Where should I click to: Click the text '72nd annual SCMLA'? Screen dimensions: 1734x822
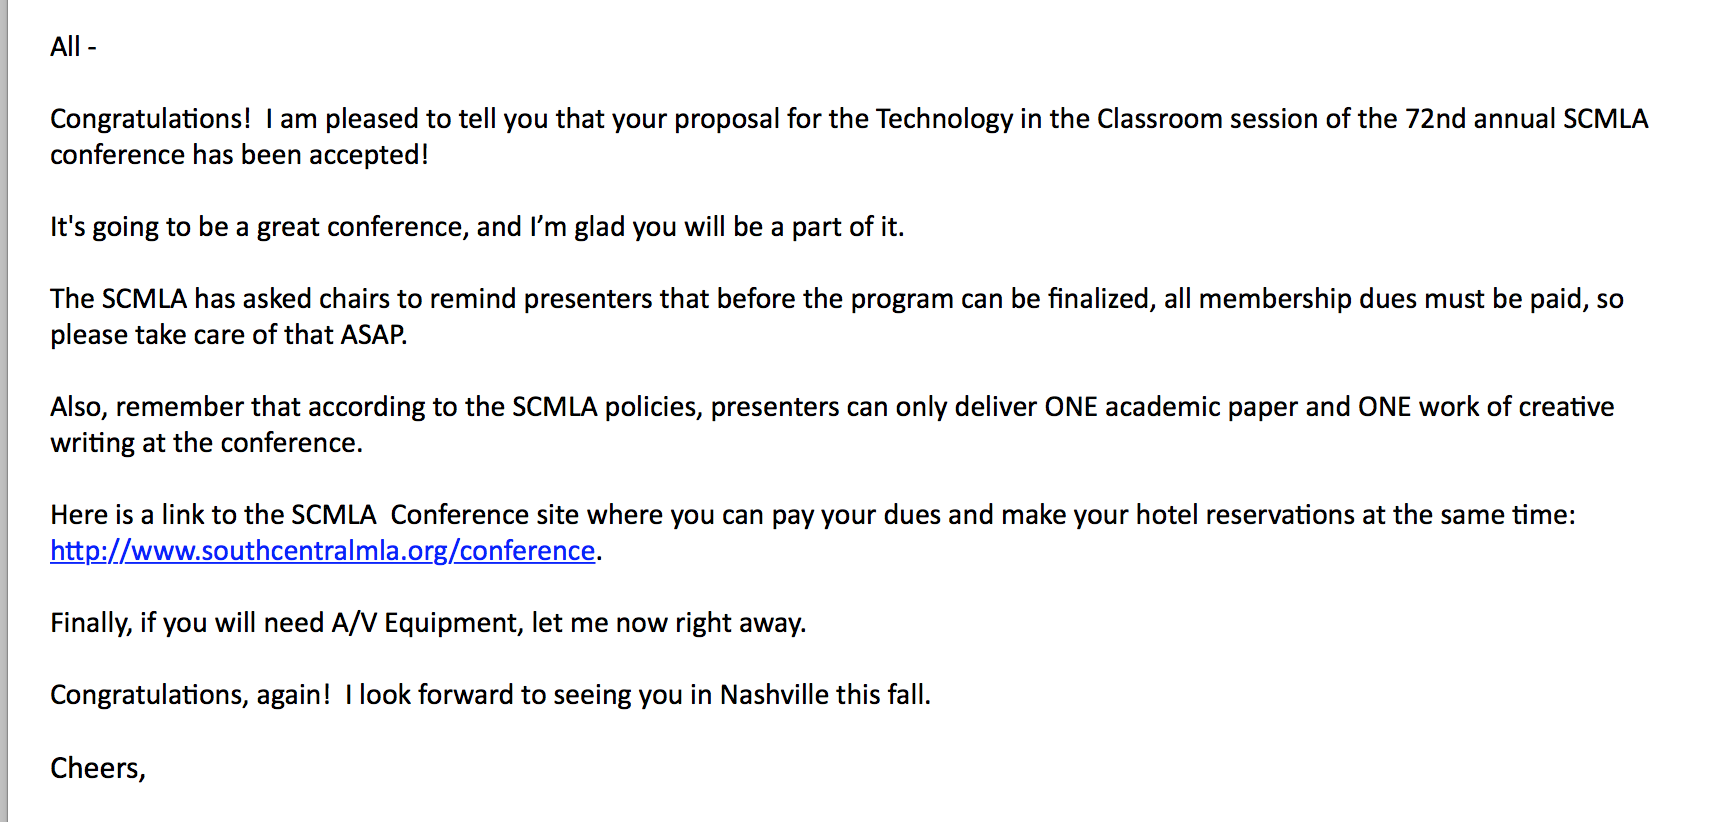(1526, 119)
